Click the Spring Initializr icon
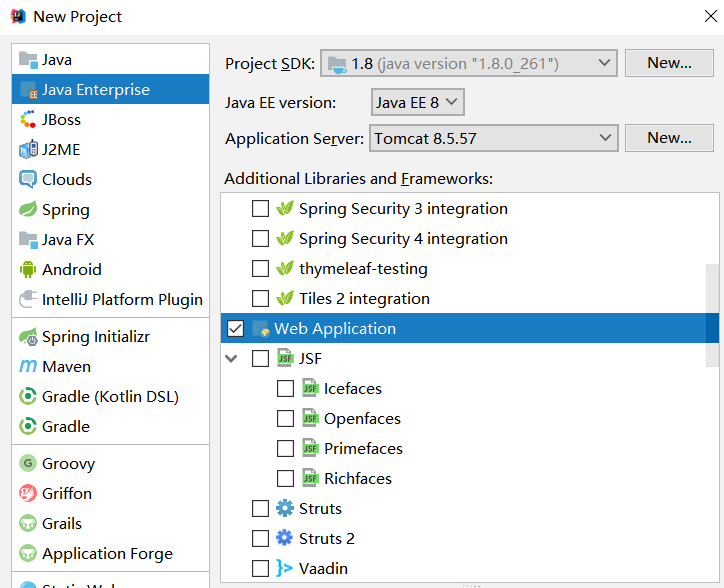The width and height of the screenshot is (724, 588). pyautogui.click(x=28, y=337)
